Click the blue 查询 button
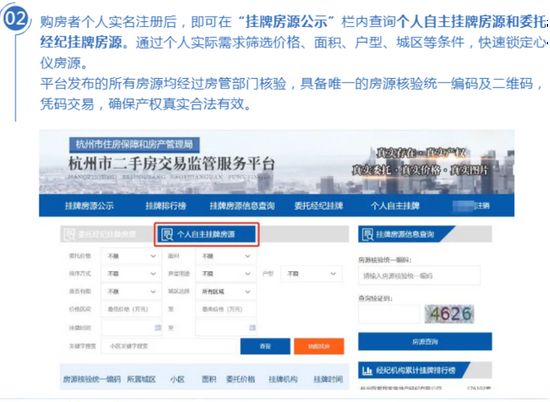The image size is (550, 402). pyautogui.click(x=265, y=346)
